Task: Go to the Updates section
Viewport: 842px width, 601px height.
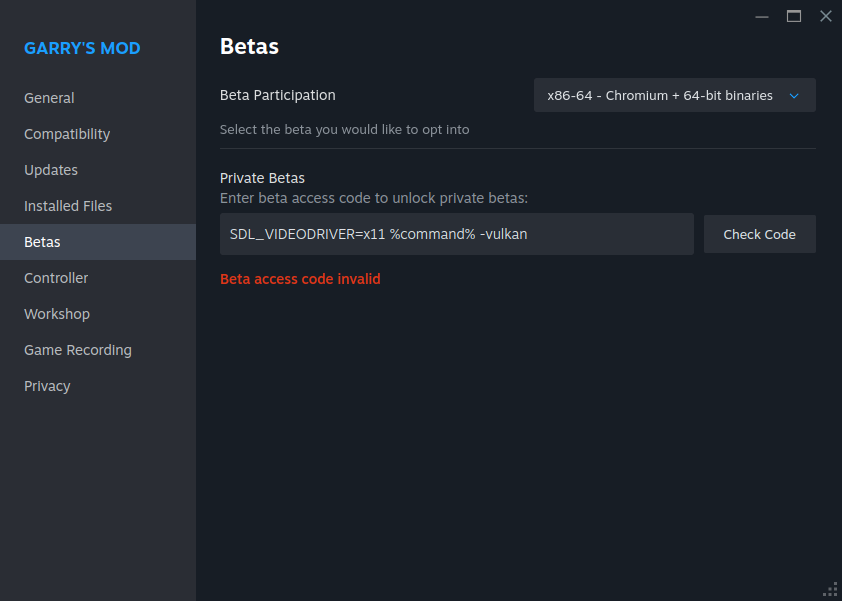Action: tap(98, 170)
